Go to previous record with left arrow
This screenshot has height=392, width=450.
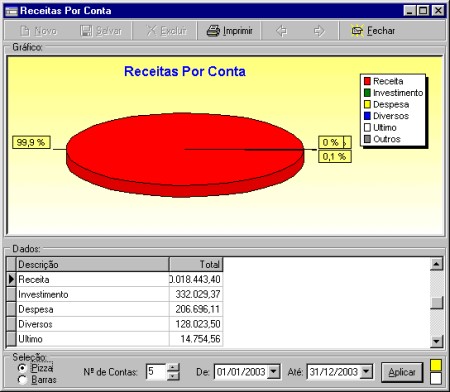[x=281, y=31]
